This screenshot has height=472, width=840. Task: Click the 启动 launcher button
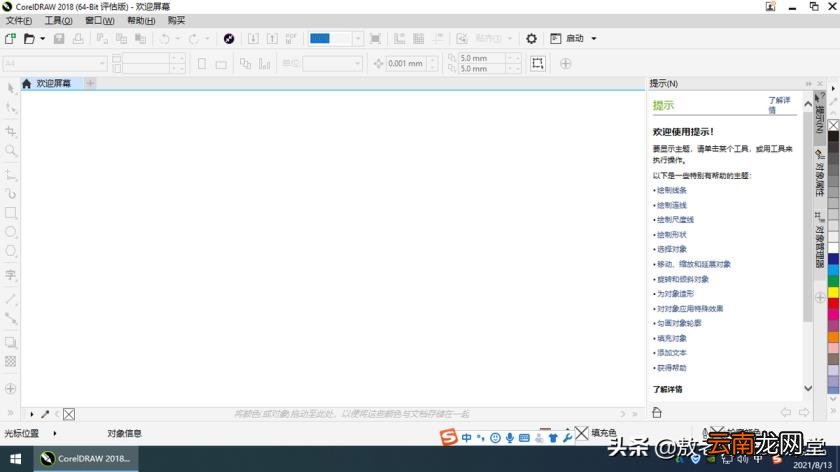pyautogui.click(x=567, y=39)
